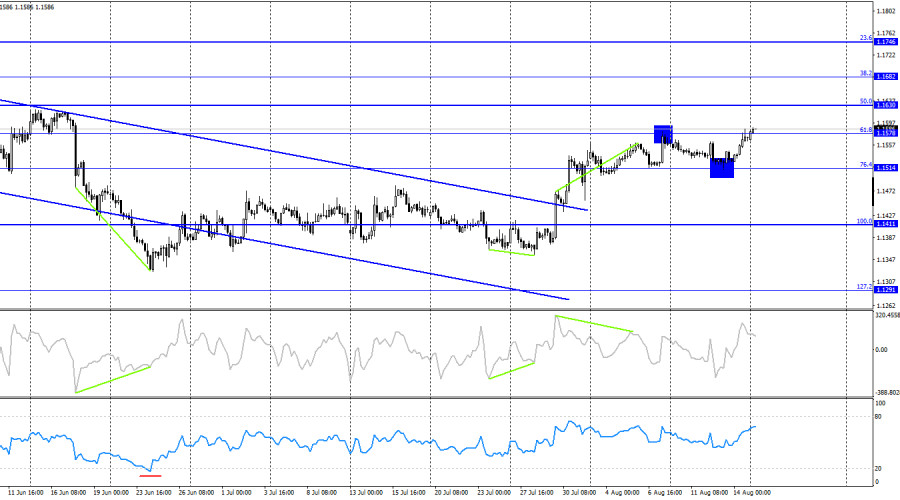The width and height of the screenshot is (900, 500).
Task: Click the 80 level label on RSI scale
Action: [878, 417]
